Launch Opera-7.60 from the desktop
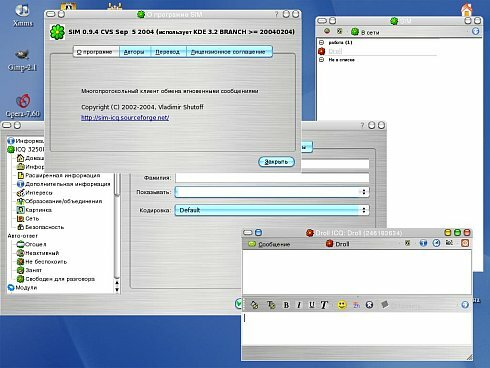 pyautogui.click(x=23, y=106)
